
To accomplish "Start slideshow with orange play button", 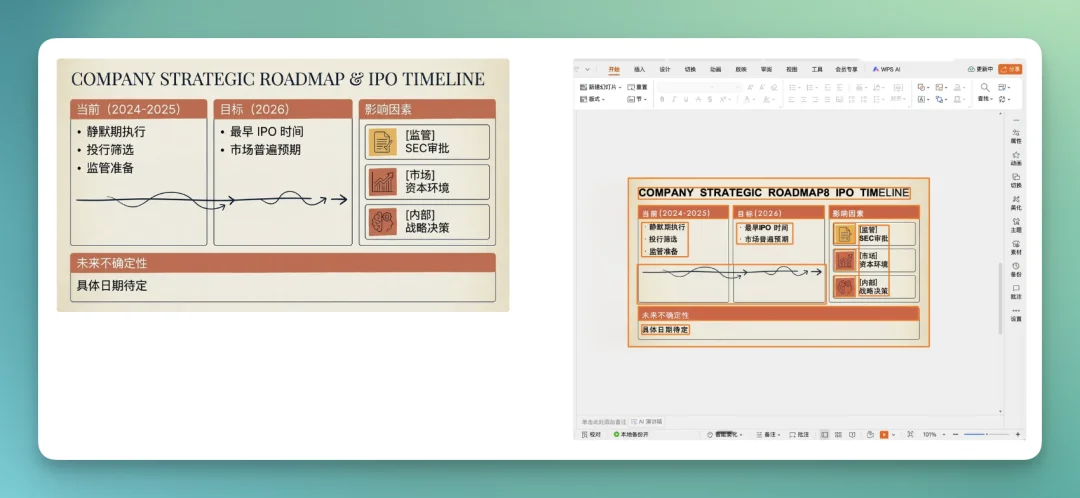I will (x=884, y=435).
